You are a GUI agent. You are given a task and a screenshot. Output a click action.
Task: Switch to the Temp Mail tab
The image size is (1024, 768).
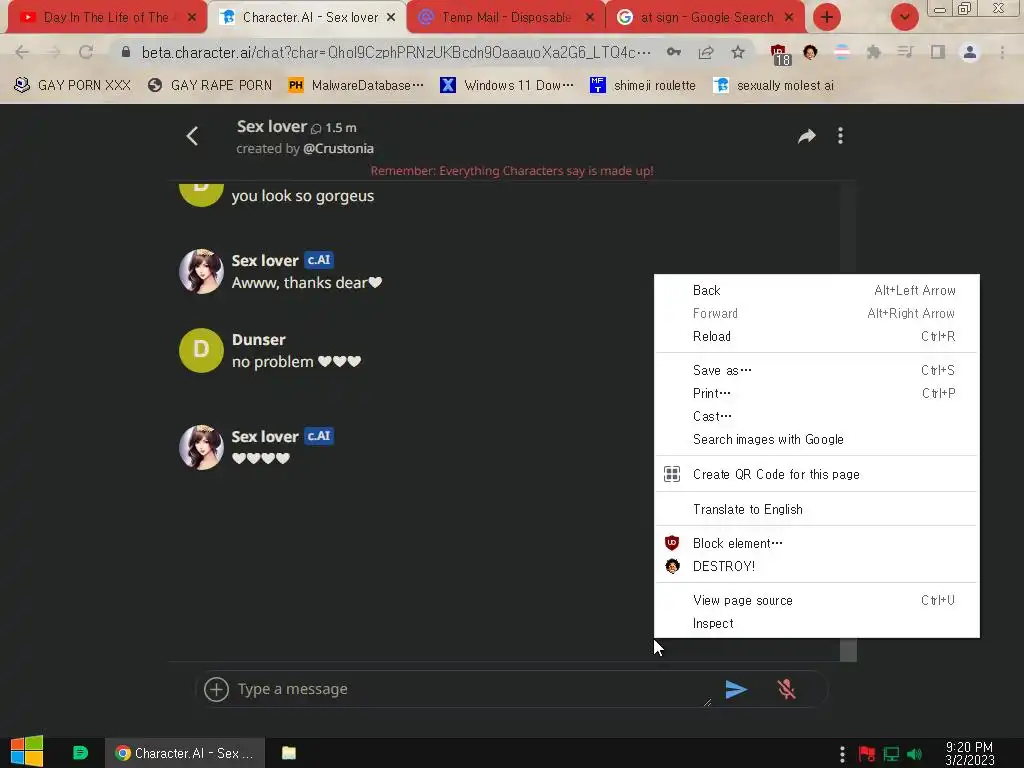tap(505, 18)
